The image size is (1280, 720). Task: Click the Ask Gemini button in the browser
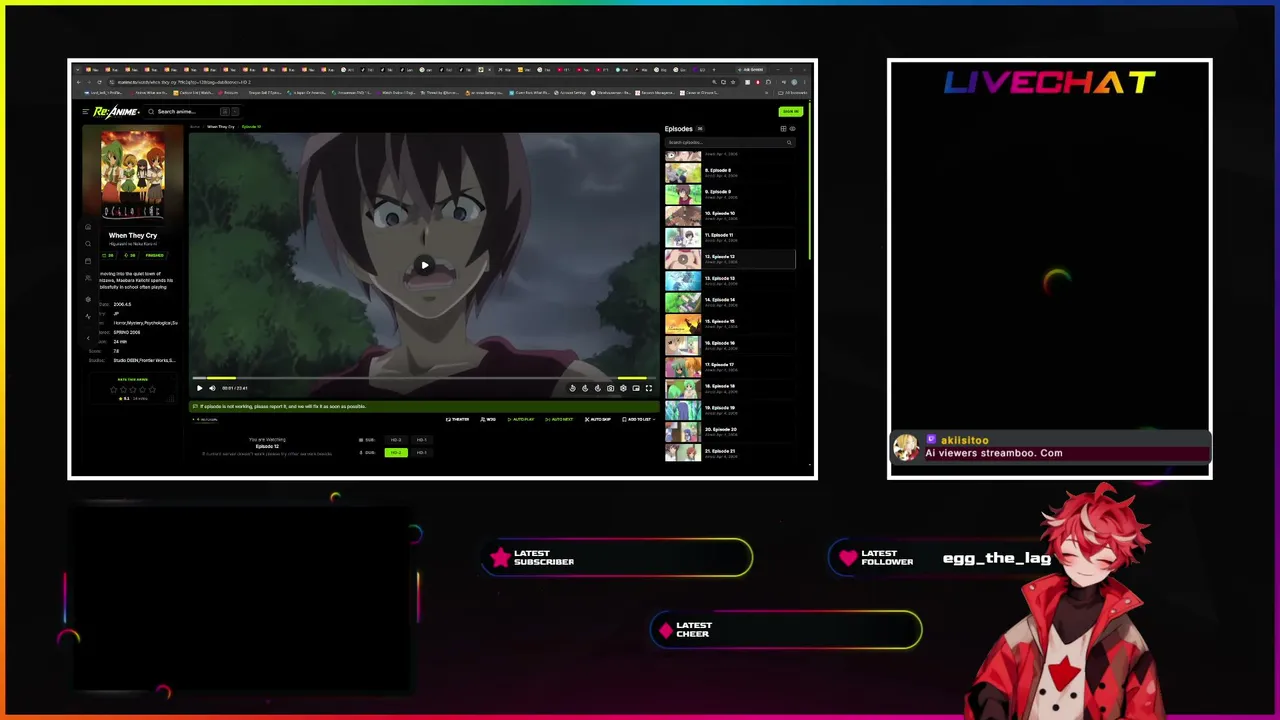pos(753,70)
